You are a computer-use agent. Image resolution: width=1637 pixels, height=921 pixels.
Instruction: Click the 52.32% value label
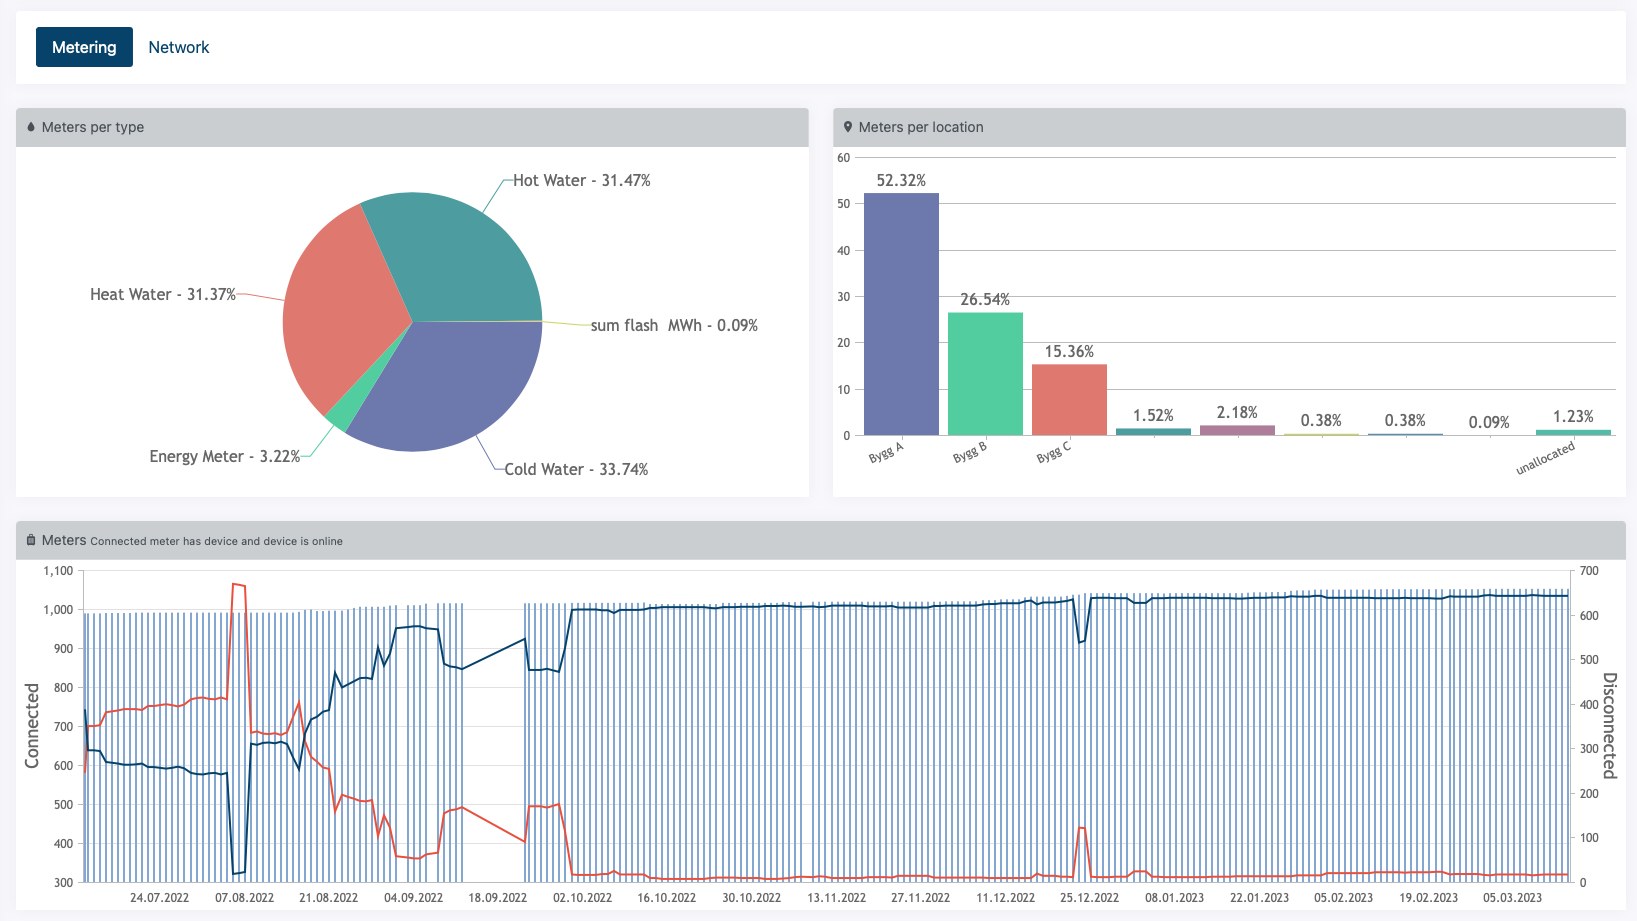[x=901, y=180]
